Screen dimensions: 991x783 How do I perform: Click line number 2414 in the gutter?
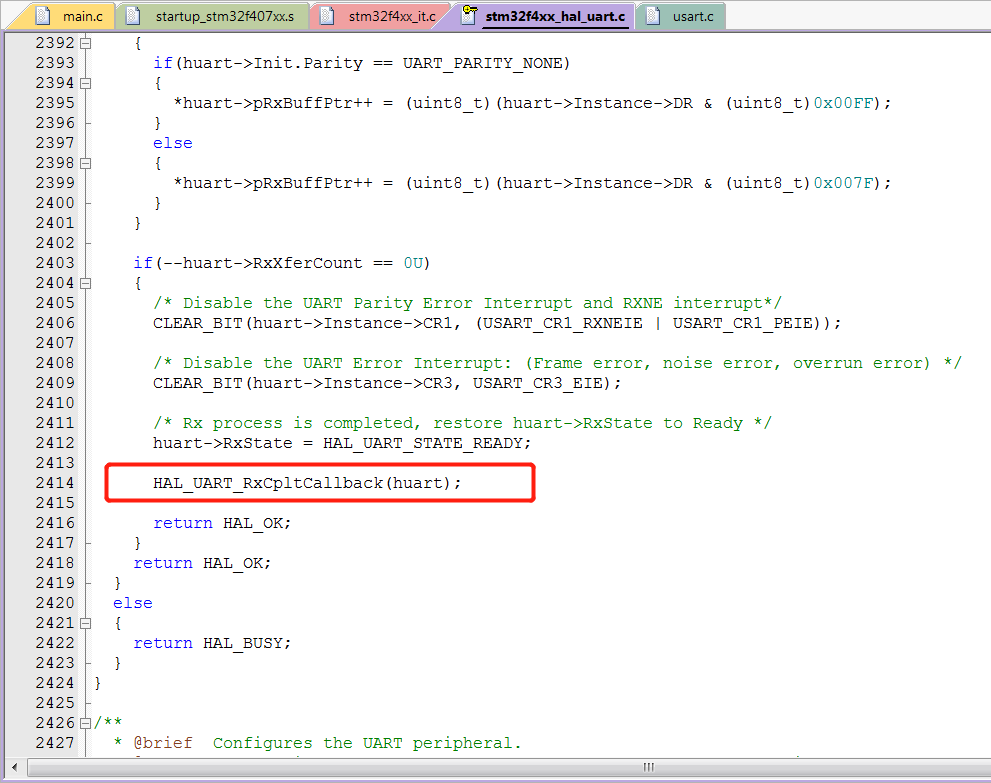(x=55, y=483)
